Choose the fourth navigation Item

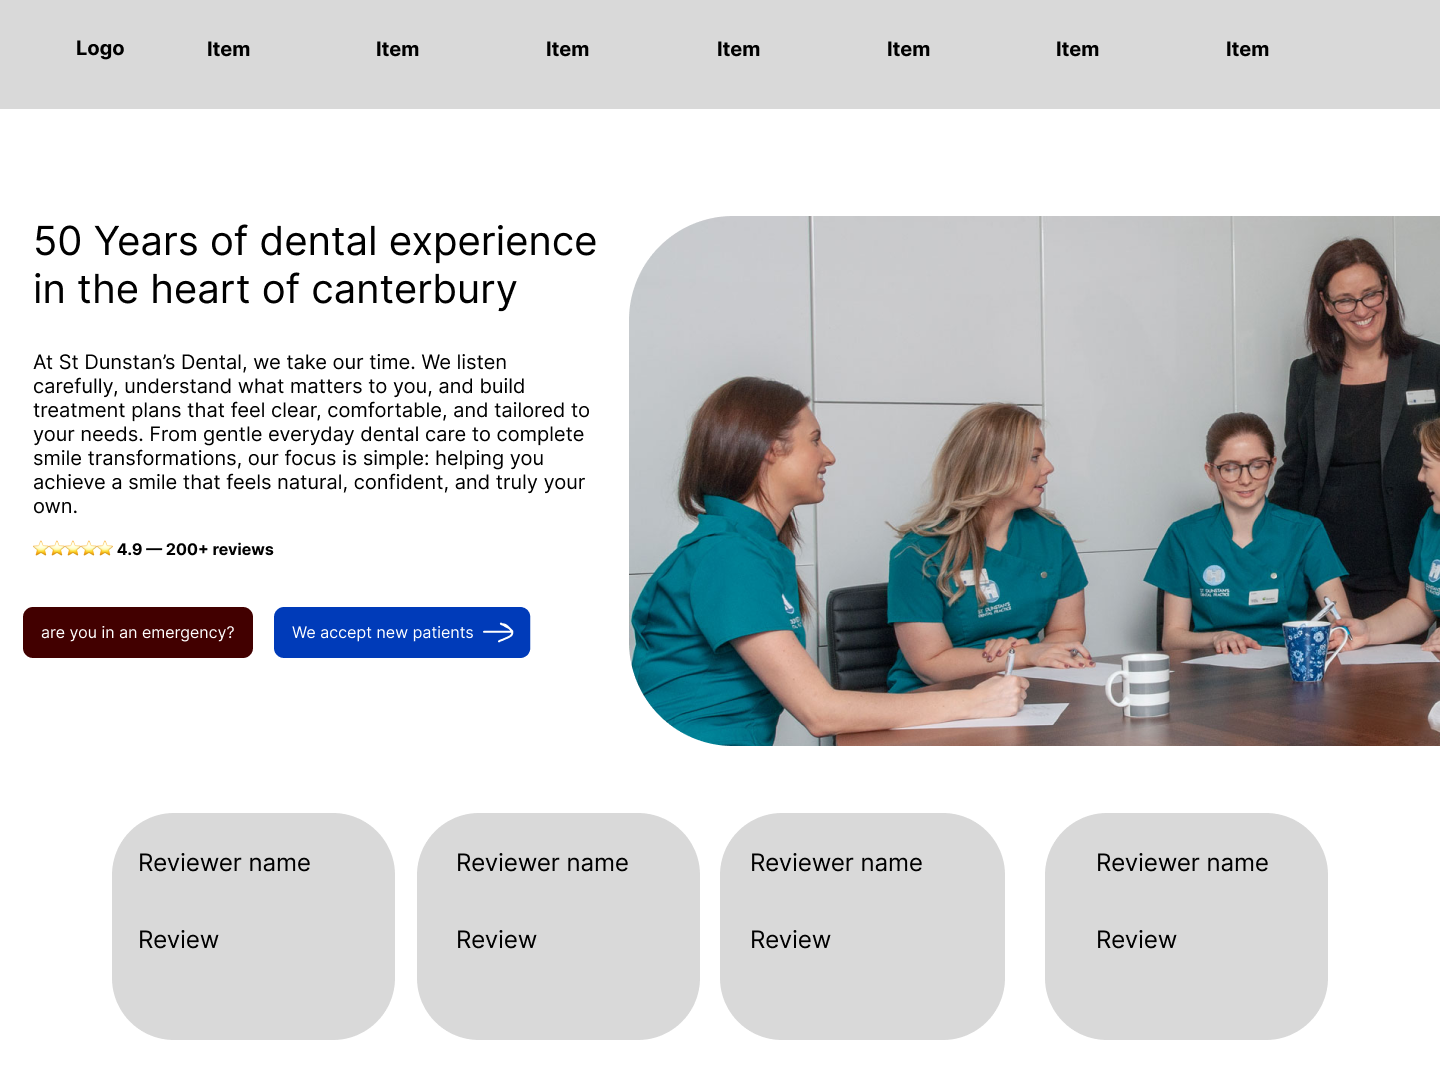[738, 49]
